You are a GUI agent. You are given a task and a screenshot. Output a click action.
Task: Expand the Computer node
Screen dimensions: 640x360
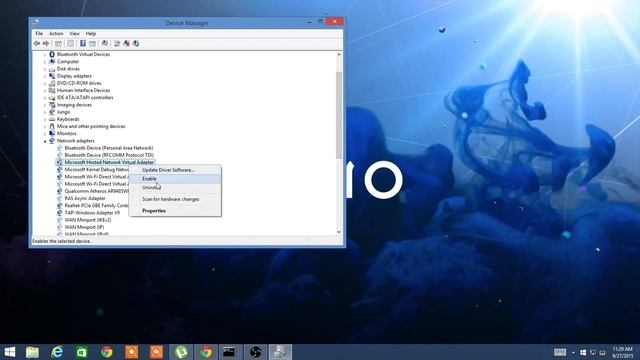[x=45, y=62]
